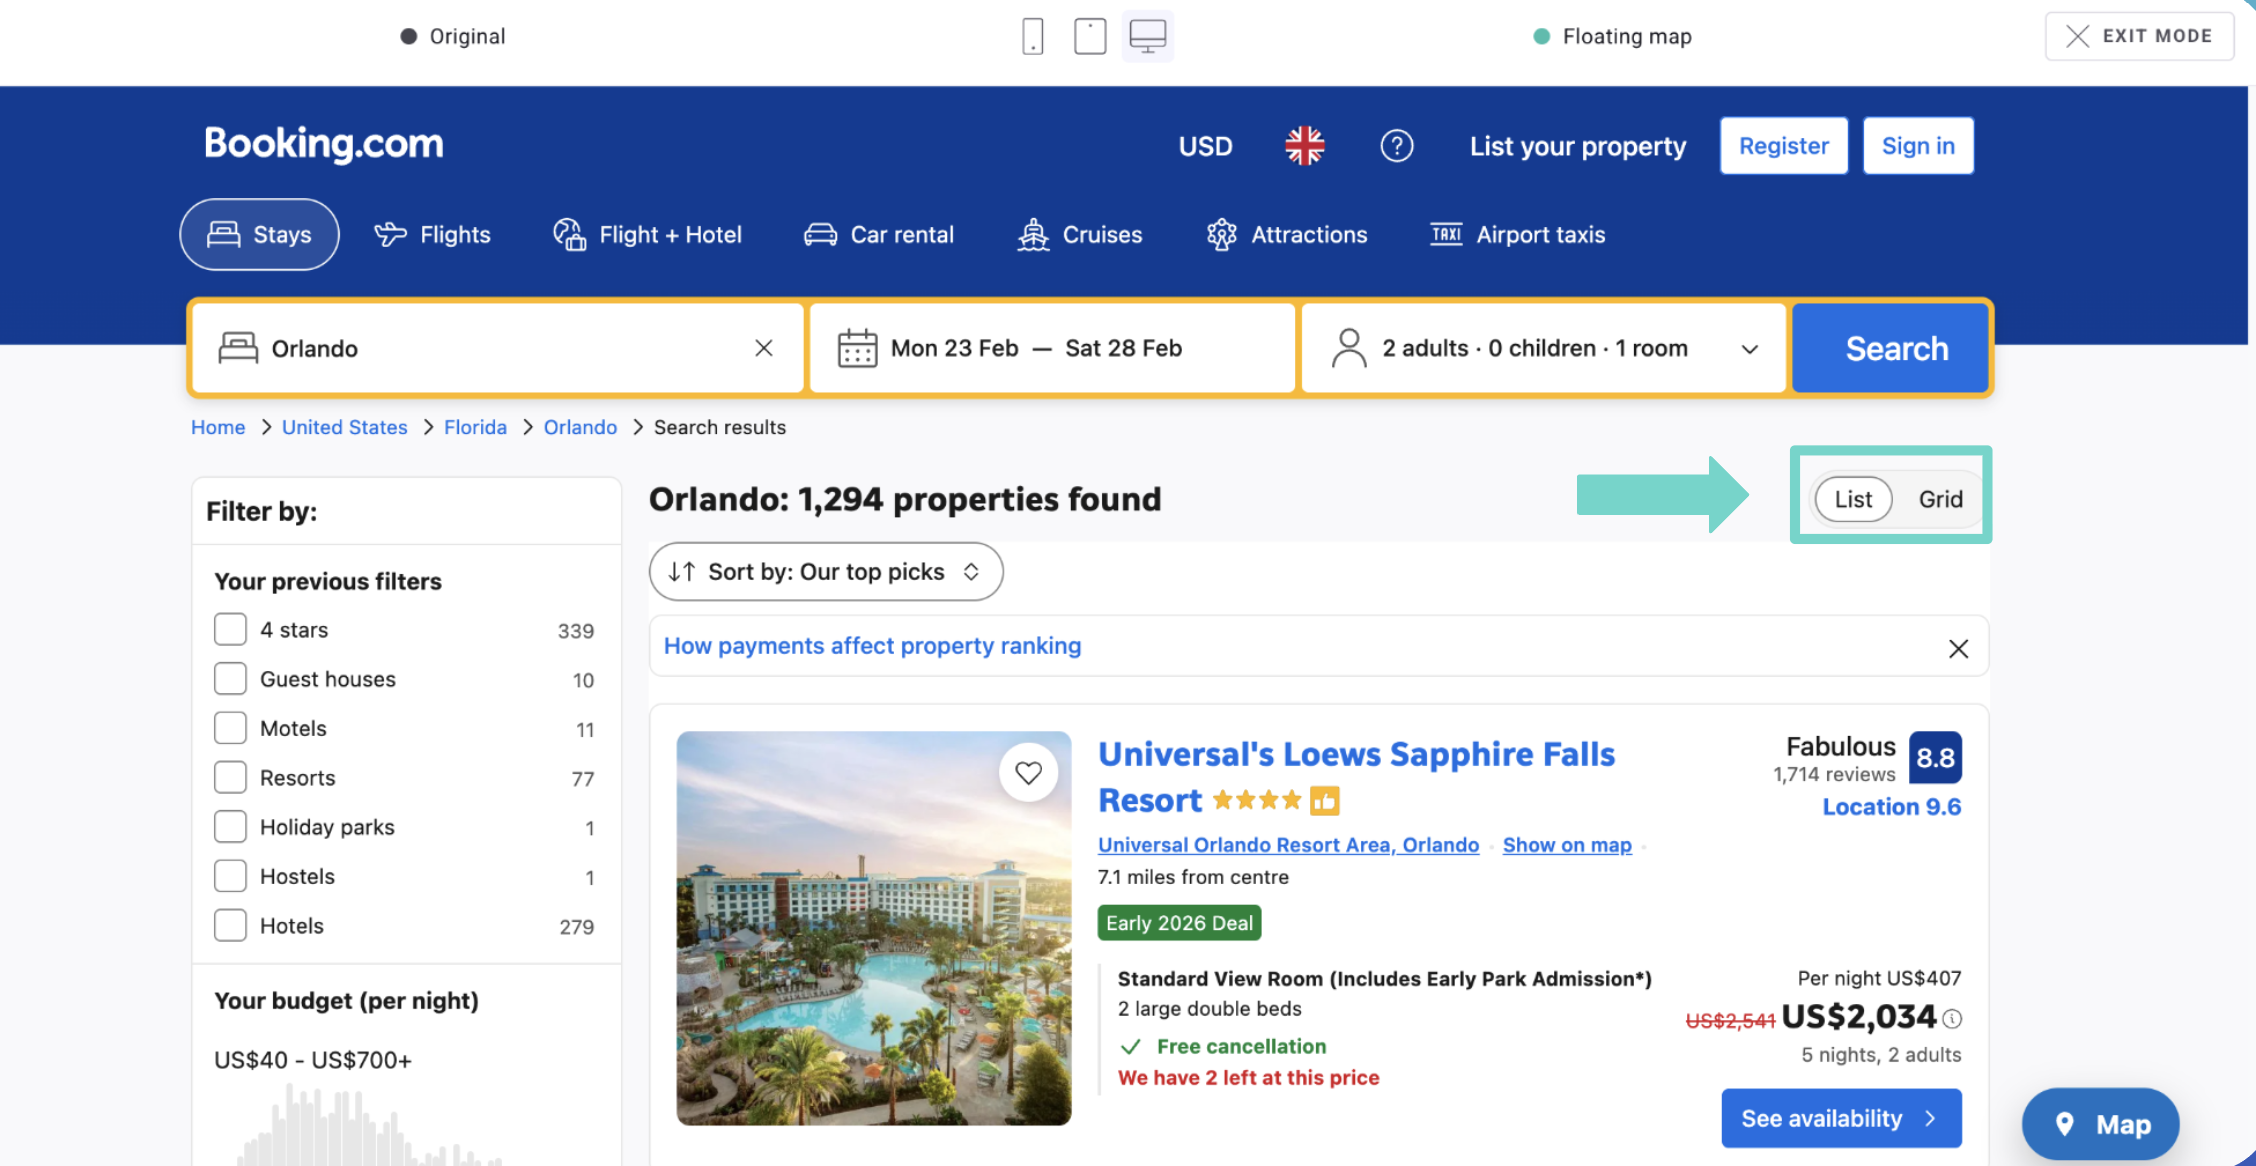Switch to the Flights tab
Image resolution: width=2256 pixels, height=1166 pixels.
pos(432,235)
